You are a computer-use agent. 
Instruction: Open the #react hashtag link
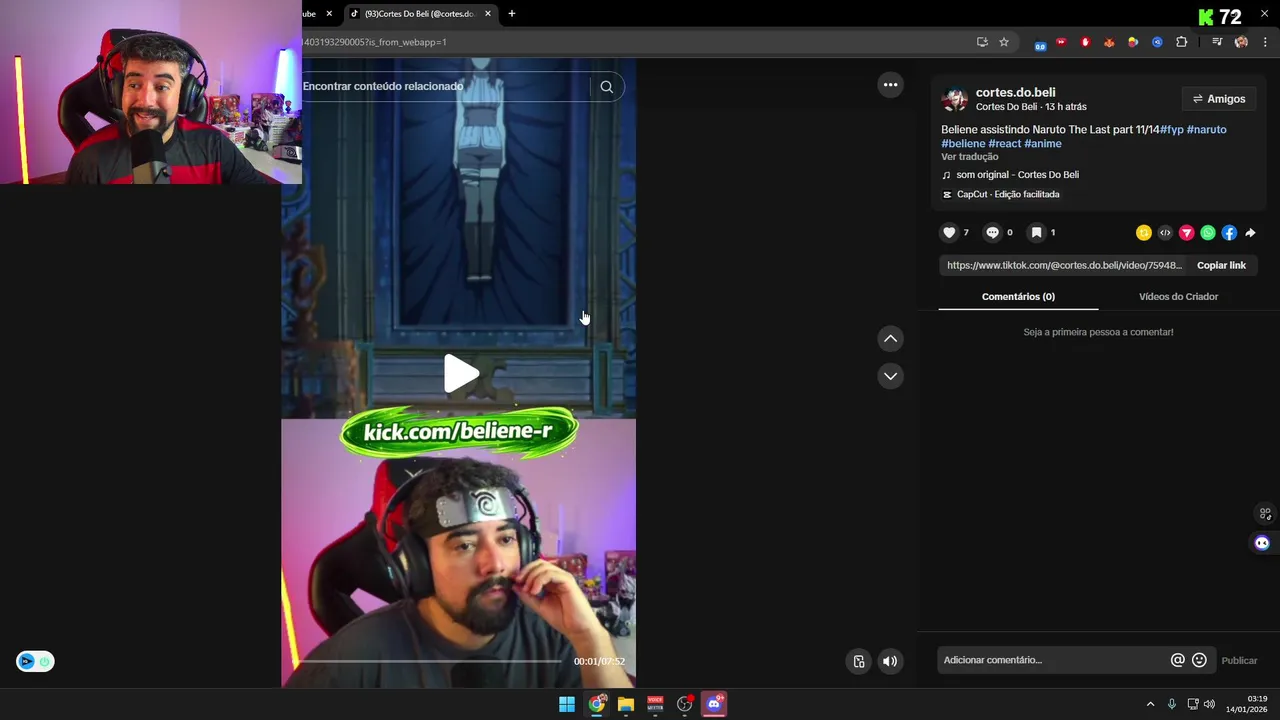pos(1004,144)
